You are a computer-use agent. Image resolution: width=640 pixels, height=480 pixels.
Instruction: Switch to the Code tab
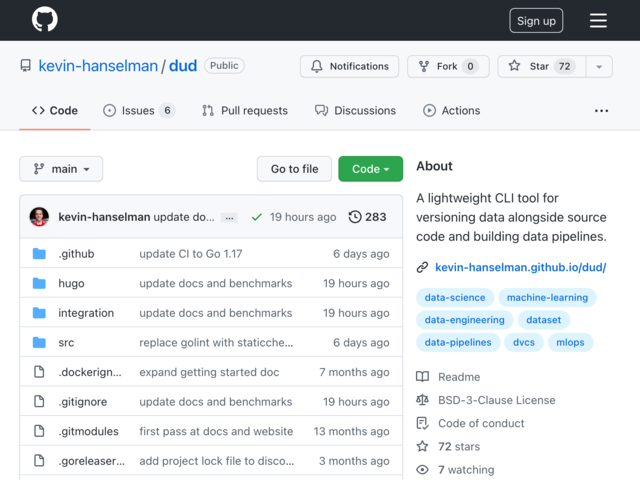click(x=55, y=111)
